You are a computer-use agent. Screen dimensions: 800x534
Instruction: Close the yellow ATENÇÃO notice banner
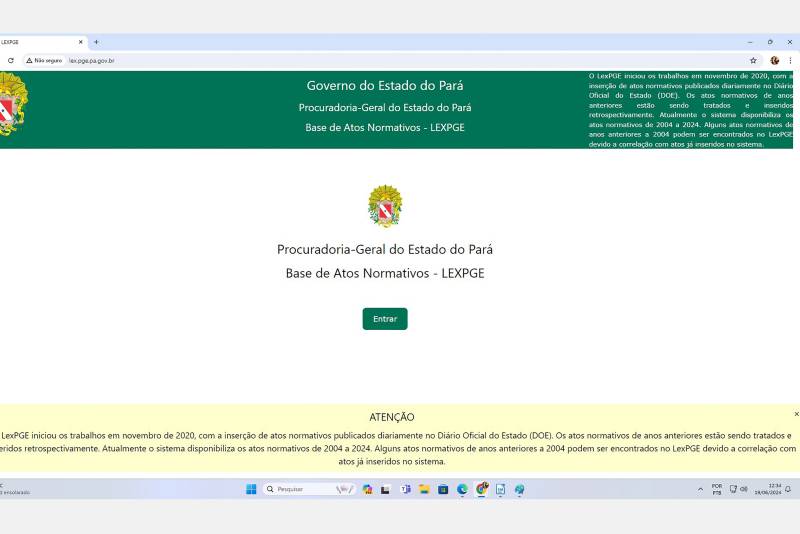click(x=796, y=413)
